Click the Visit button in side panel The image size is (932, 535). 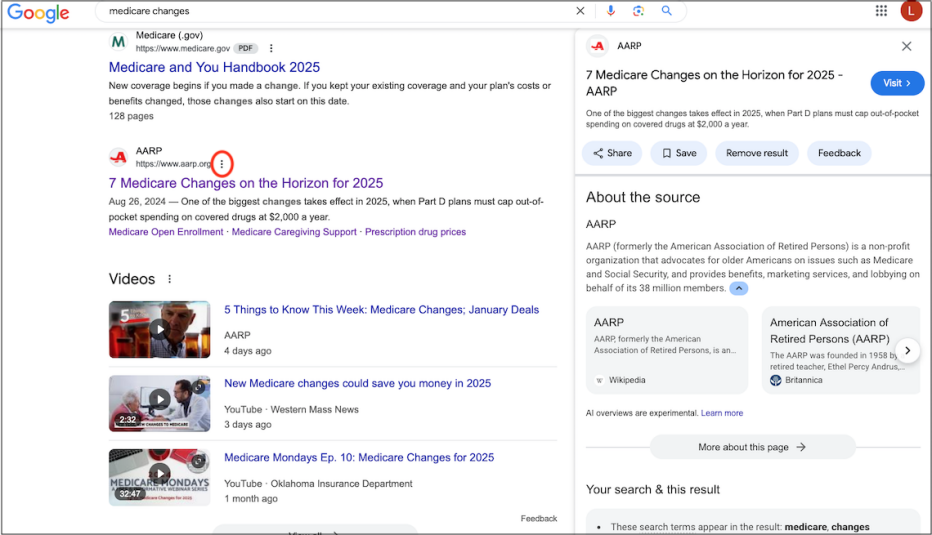(897, 83)
